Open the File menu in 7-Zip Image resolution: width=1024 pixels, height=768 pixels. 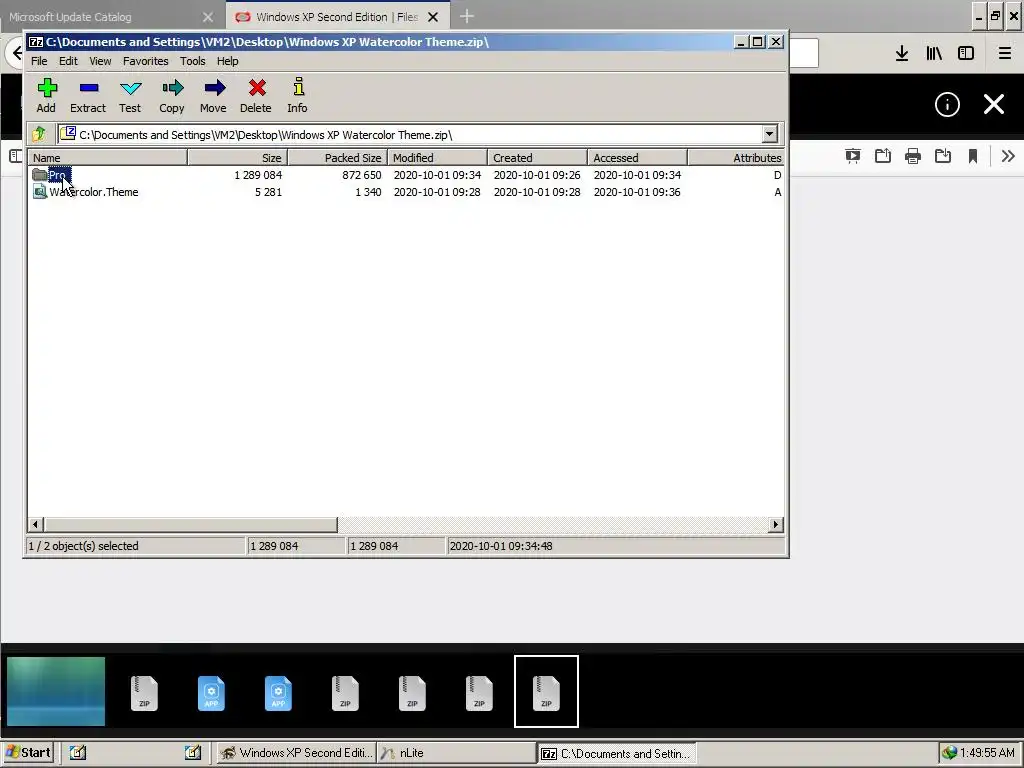39,61
